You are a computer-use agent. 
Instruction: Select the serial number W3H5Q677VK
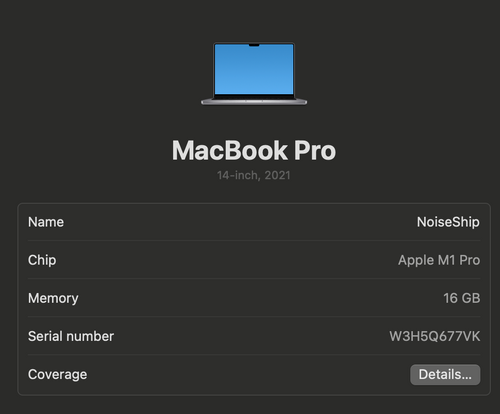[435, 336]
